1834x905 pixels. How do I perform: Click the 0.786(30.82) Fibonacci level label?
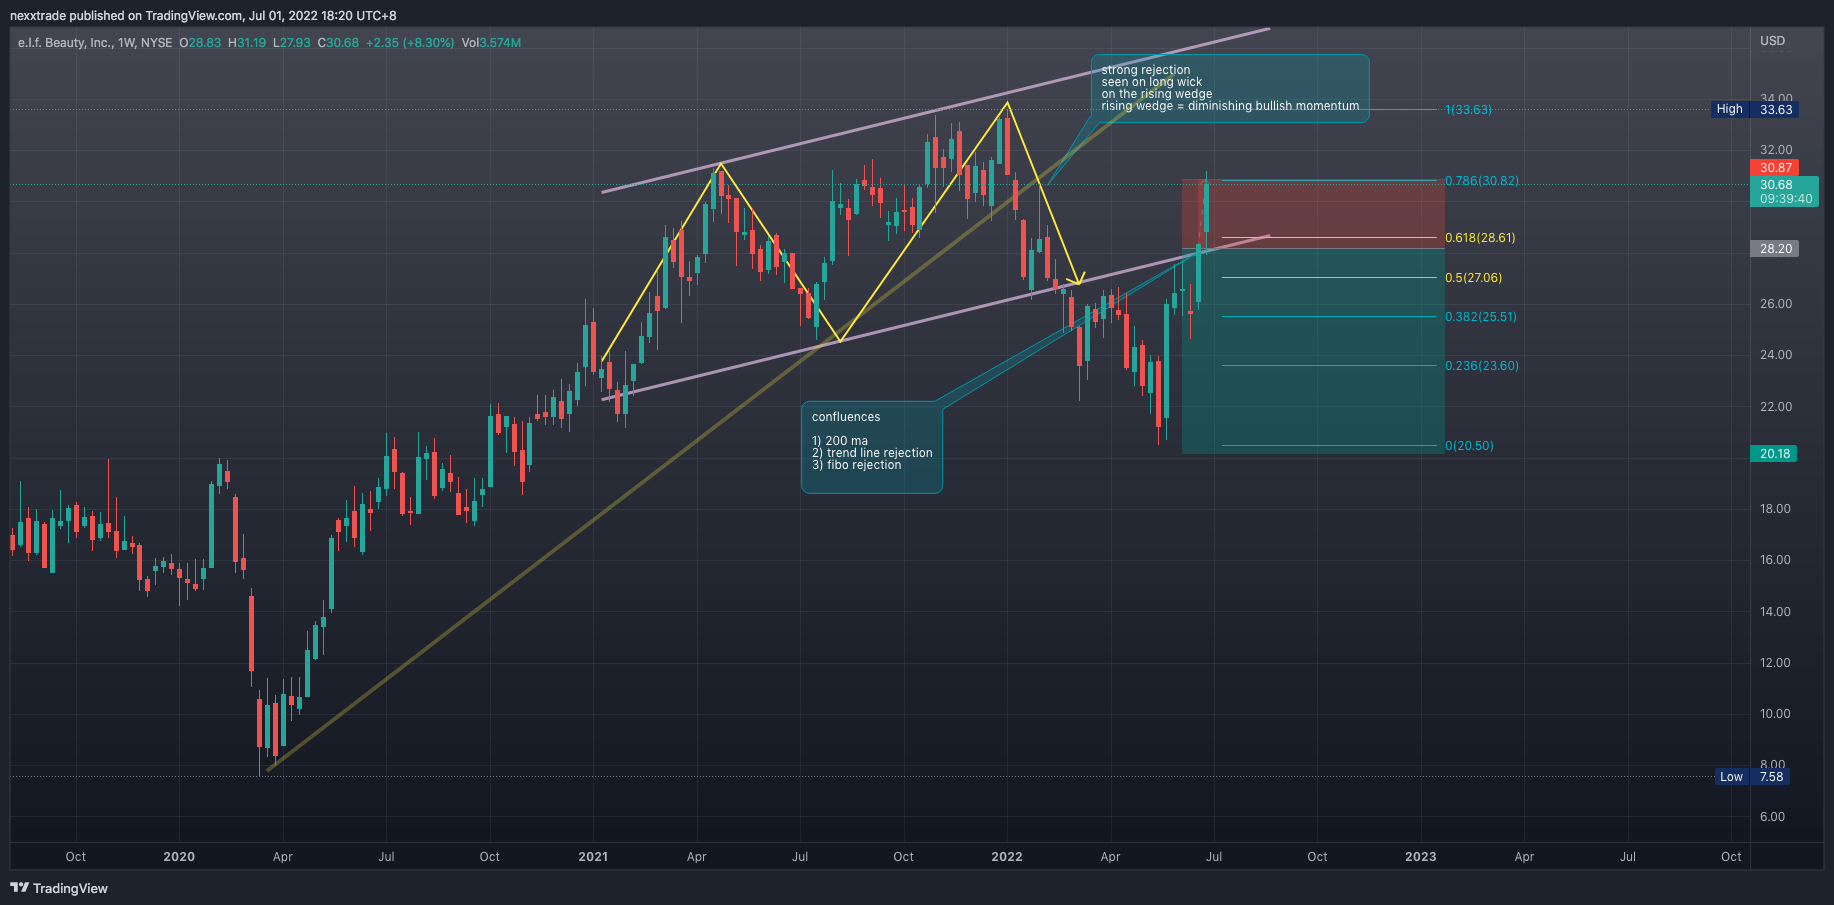(x=1481, y=181)
